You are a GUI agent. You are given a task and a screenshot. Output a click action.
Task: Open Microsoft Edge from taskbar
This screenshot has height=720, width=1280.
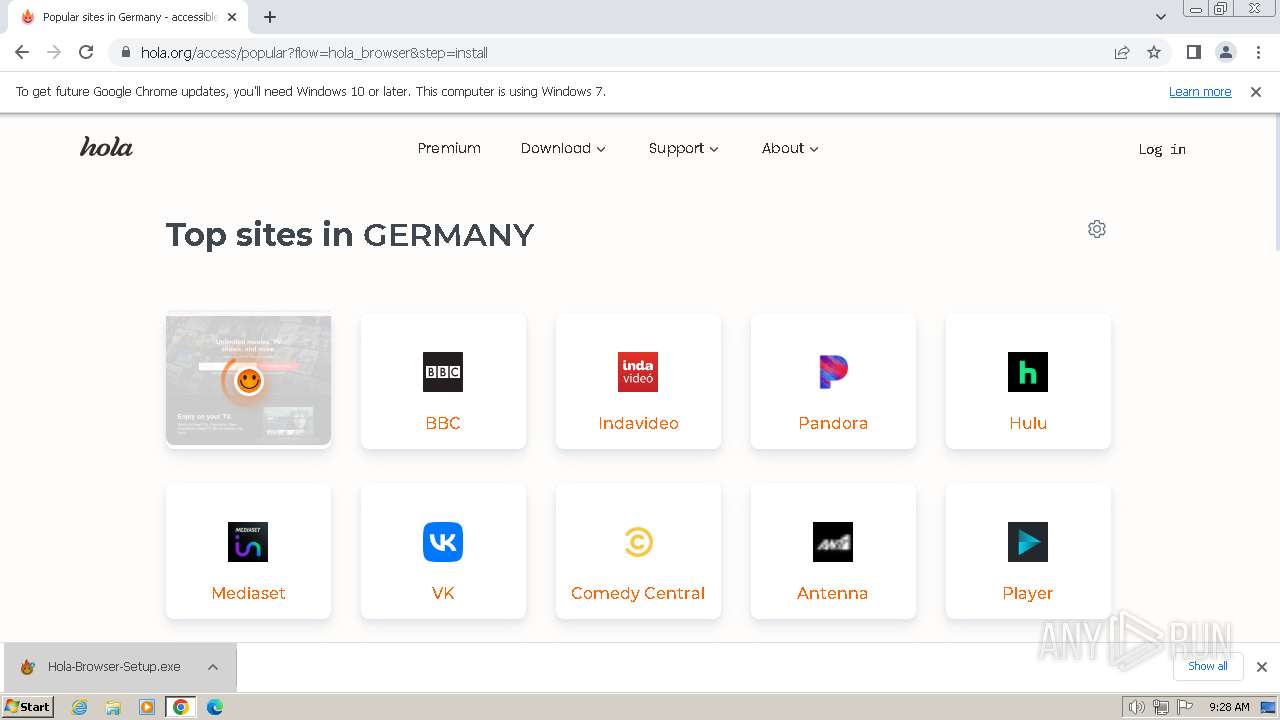pyautogui.click(x=215, y=707)
